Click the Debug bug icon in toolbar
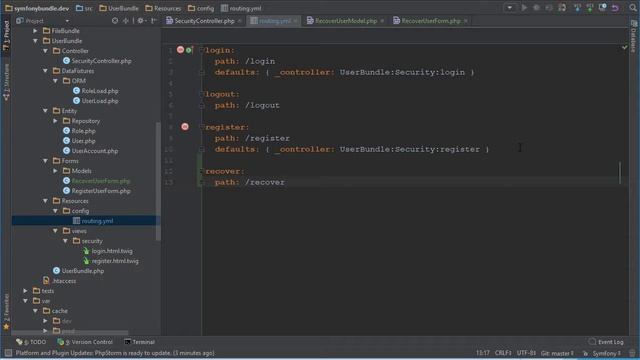The height and width of the screenshot is (360, 640). (x=537, y=7)
